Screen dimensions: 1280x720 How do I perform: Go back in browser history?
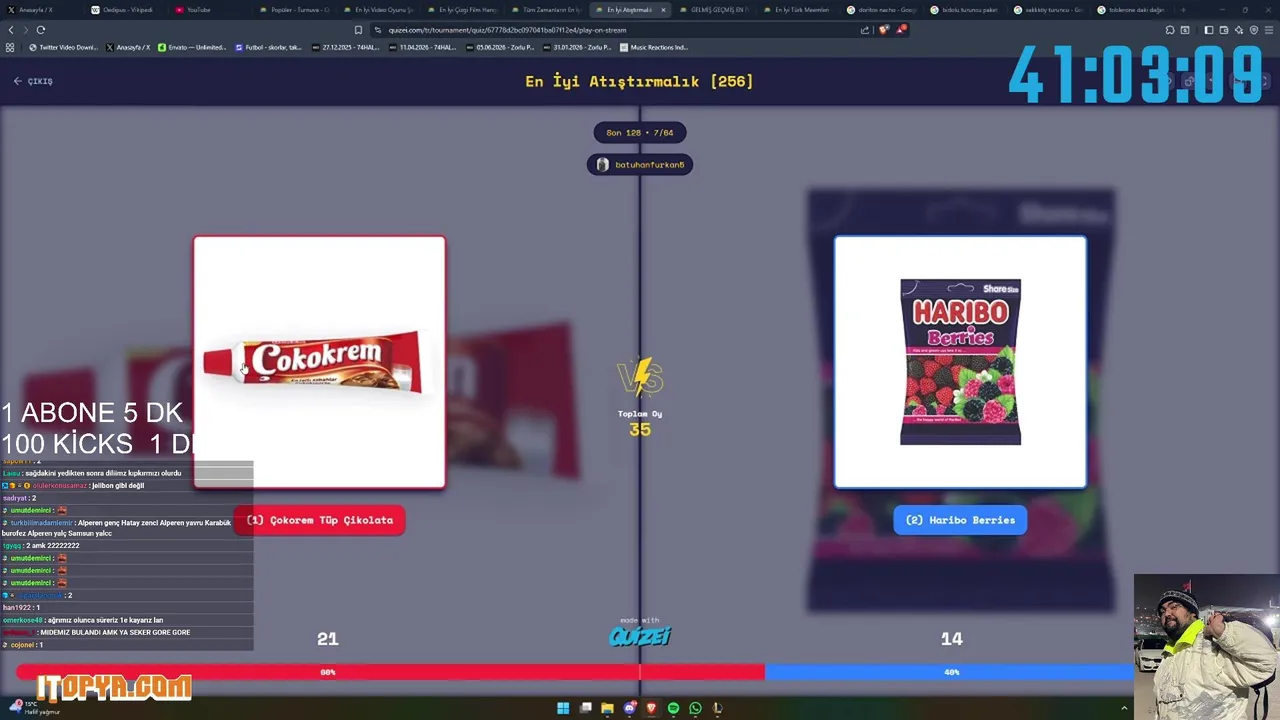pyautogui.click(x=11, y=30)
